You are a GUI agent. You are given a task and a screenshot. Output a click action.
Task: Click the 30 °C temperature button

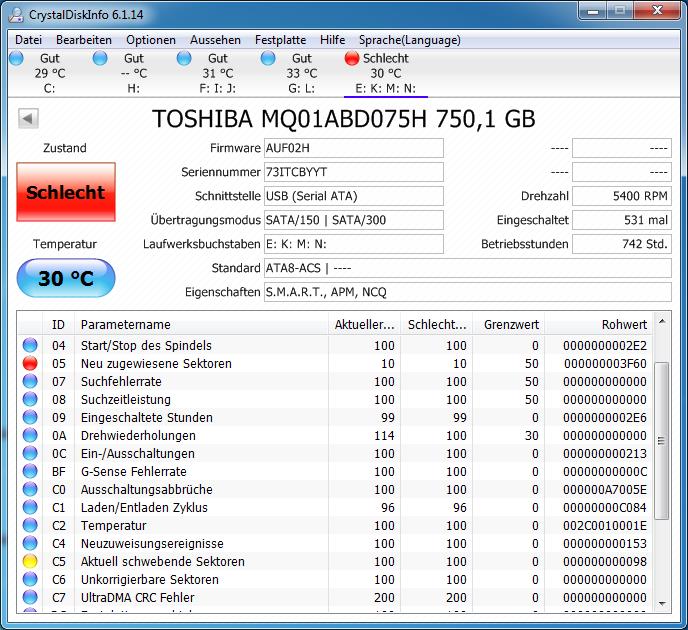click(x=66, y=278)
